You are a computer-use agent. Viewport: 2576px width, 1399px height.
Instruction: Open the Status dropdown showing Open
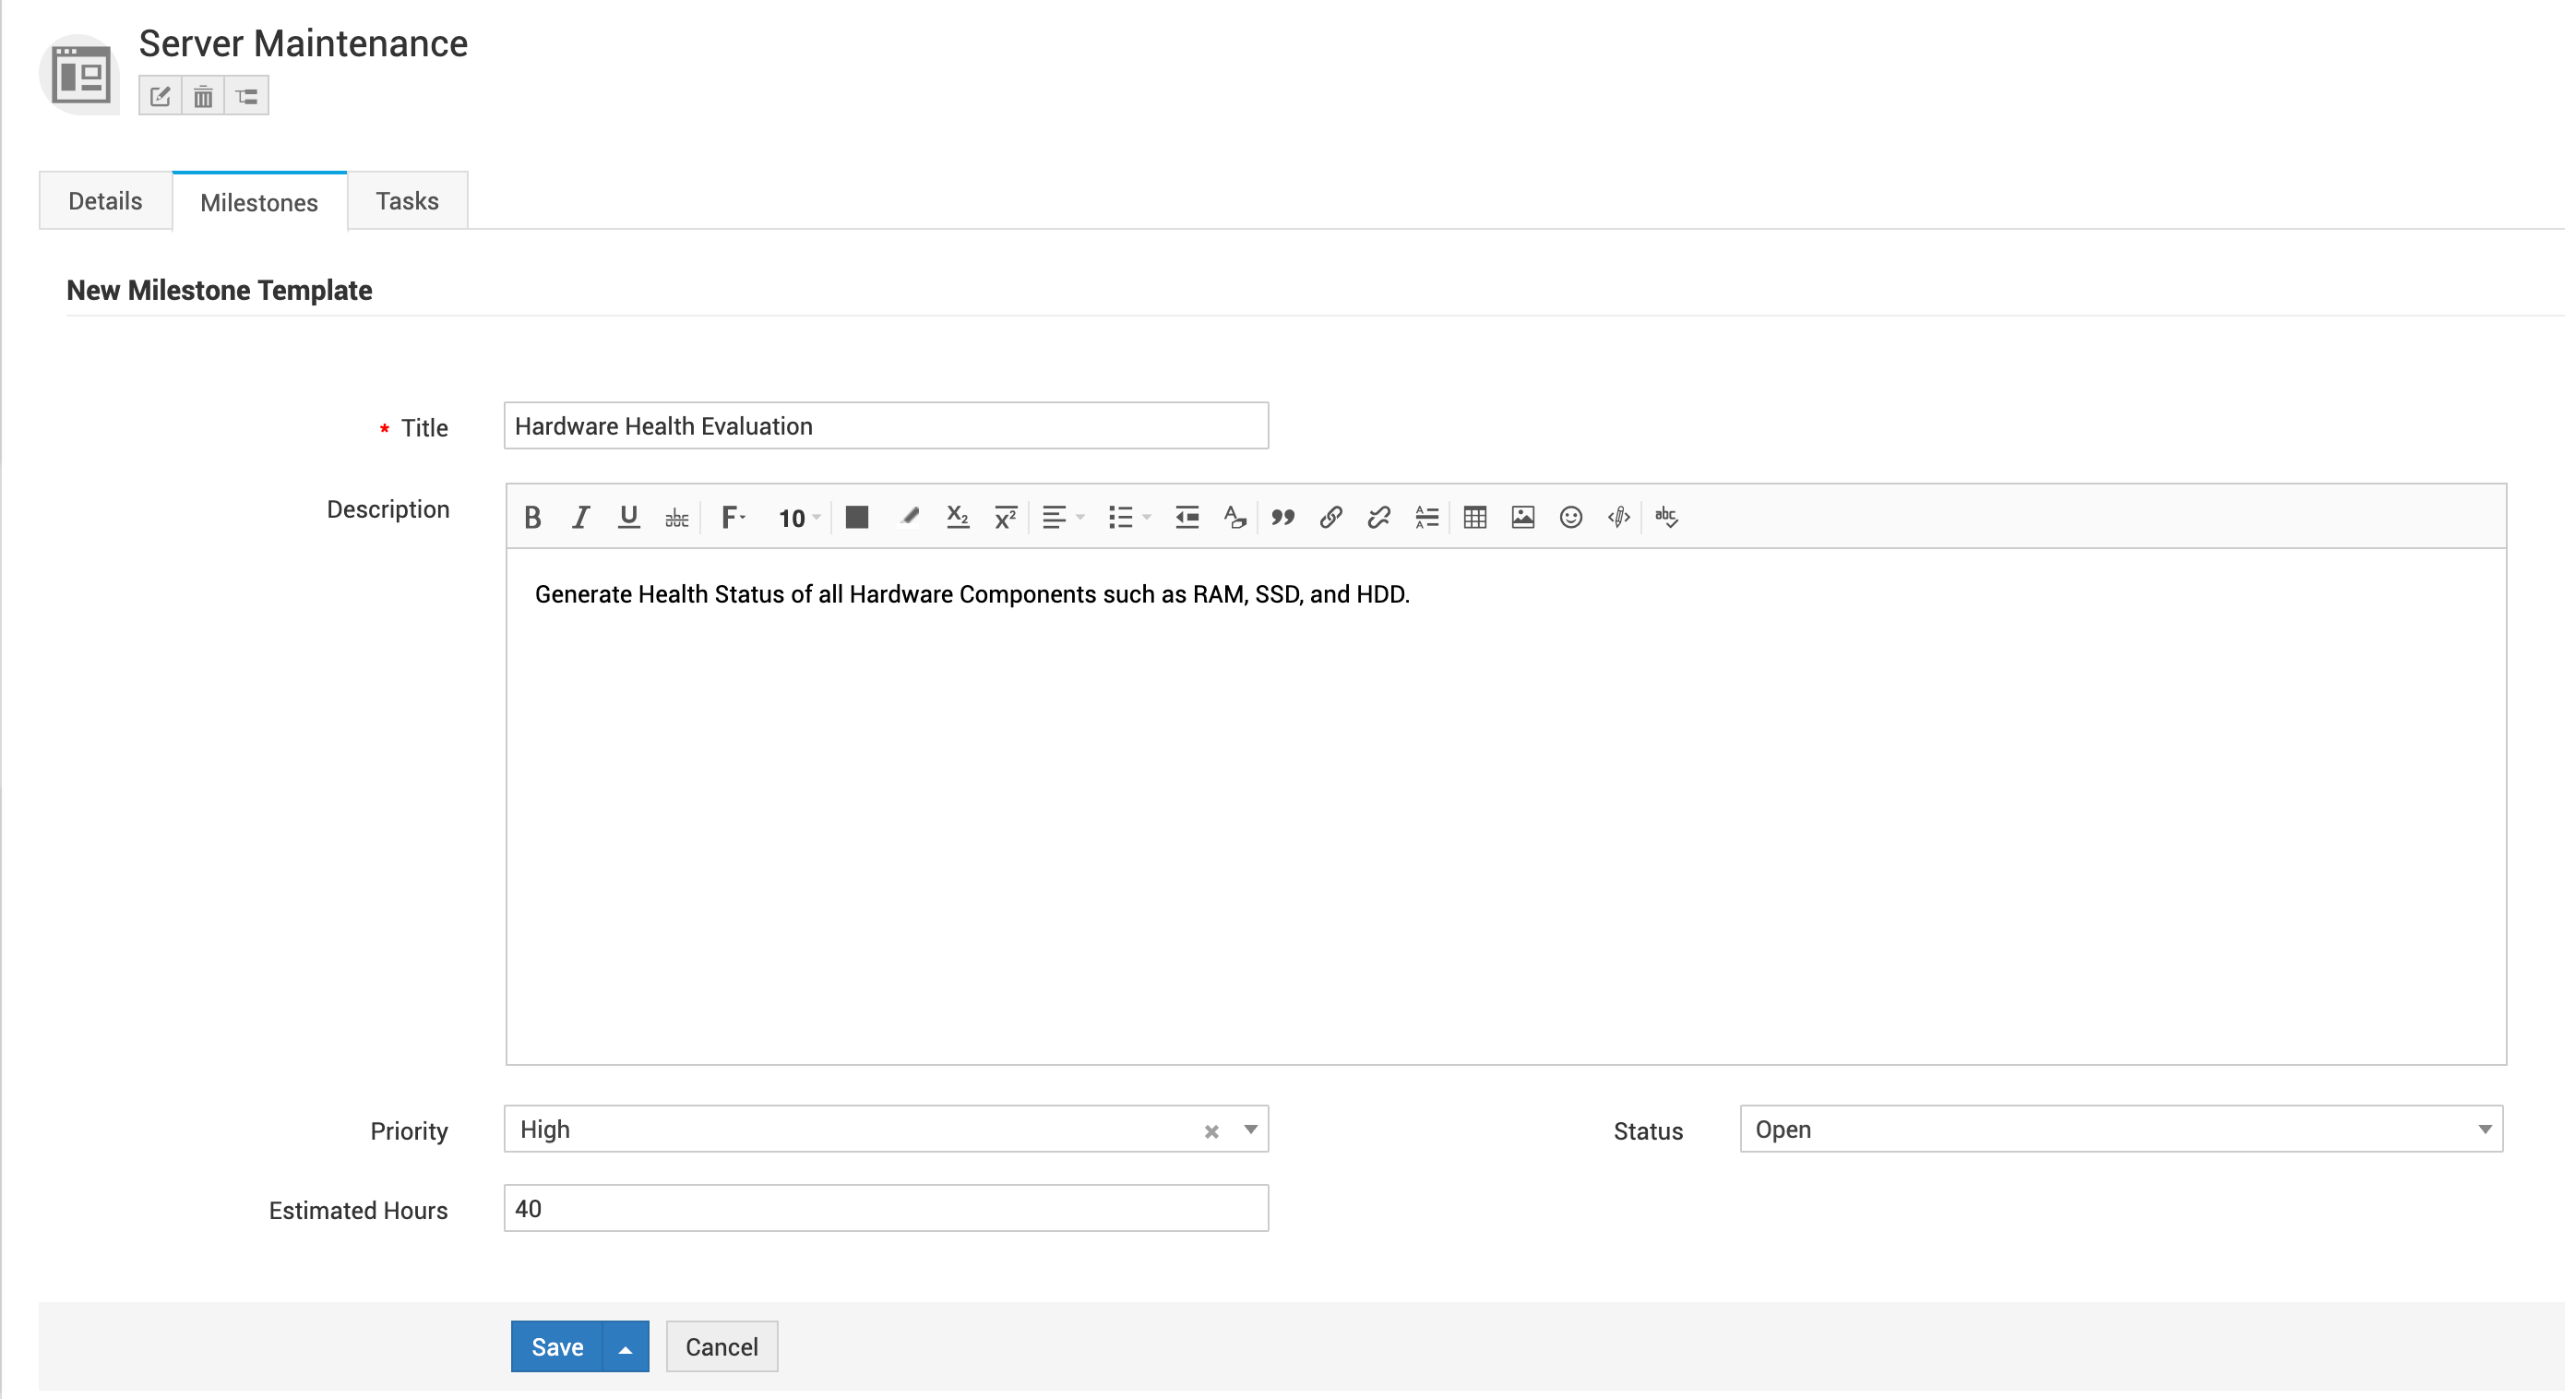click(x=2120, y=1129)
